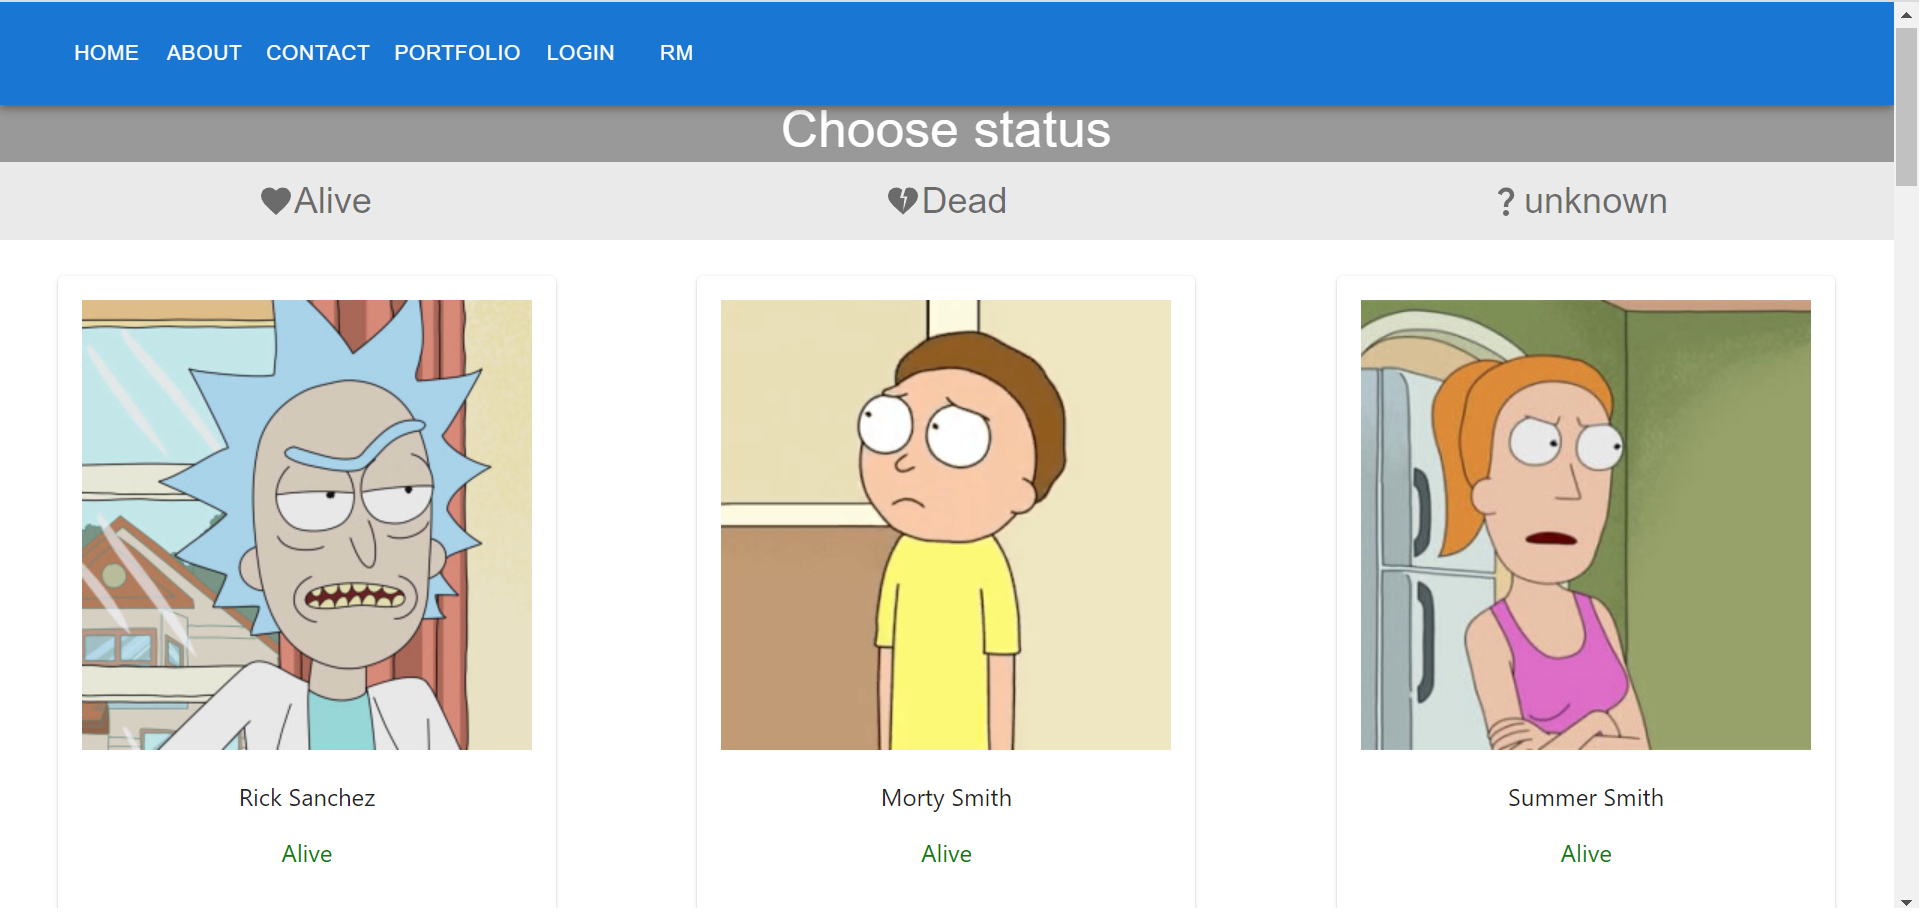Click the Summer Smith name link

tap(1585, 797)
